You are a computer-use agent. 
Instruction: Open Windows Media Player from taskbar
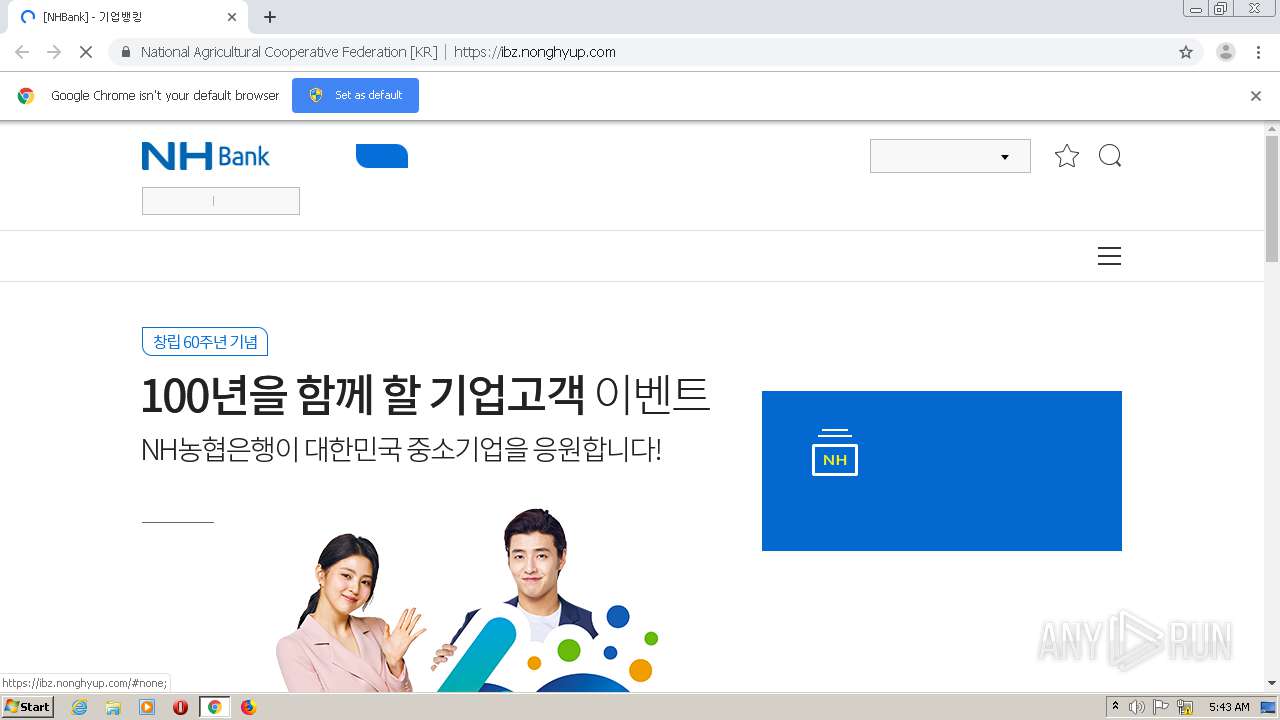(x=147, y=707)
